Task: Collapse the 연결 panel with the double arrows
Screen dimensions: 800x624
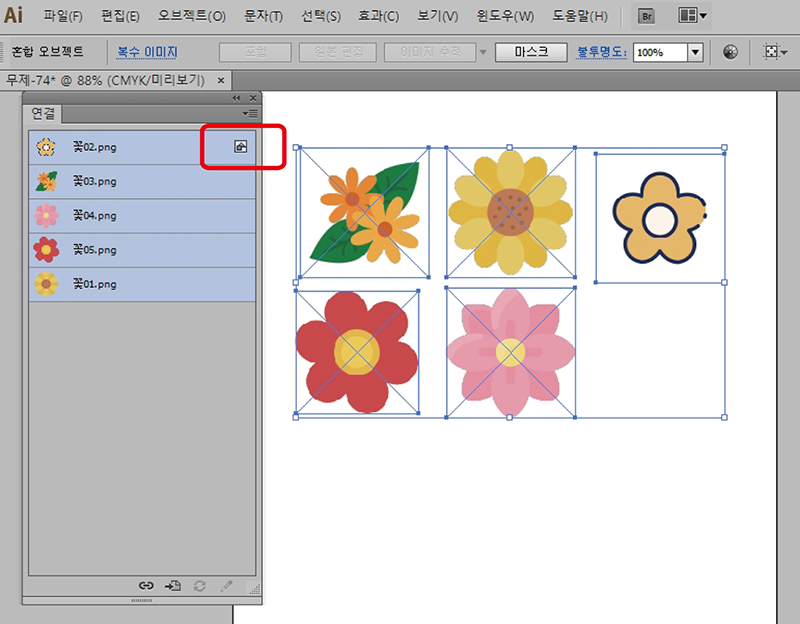Action: click(x=236, y=98)
